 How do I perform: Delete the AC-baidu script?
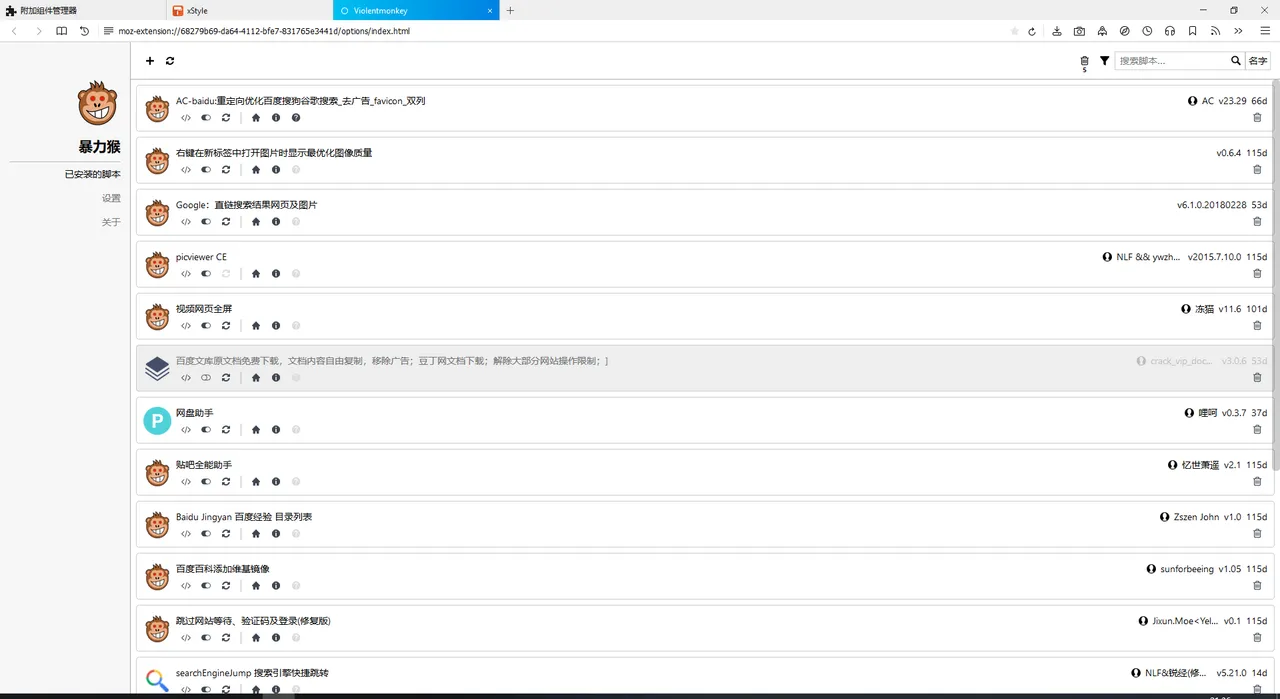tap(1257, 118)
